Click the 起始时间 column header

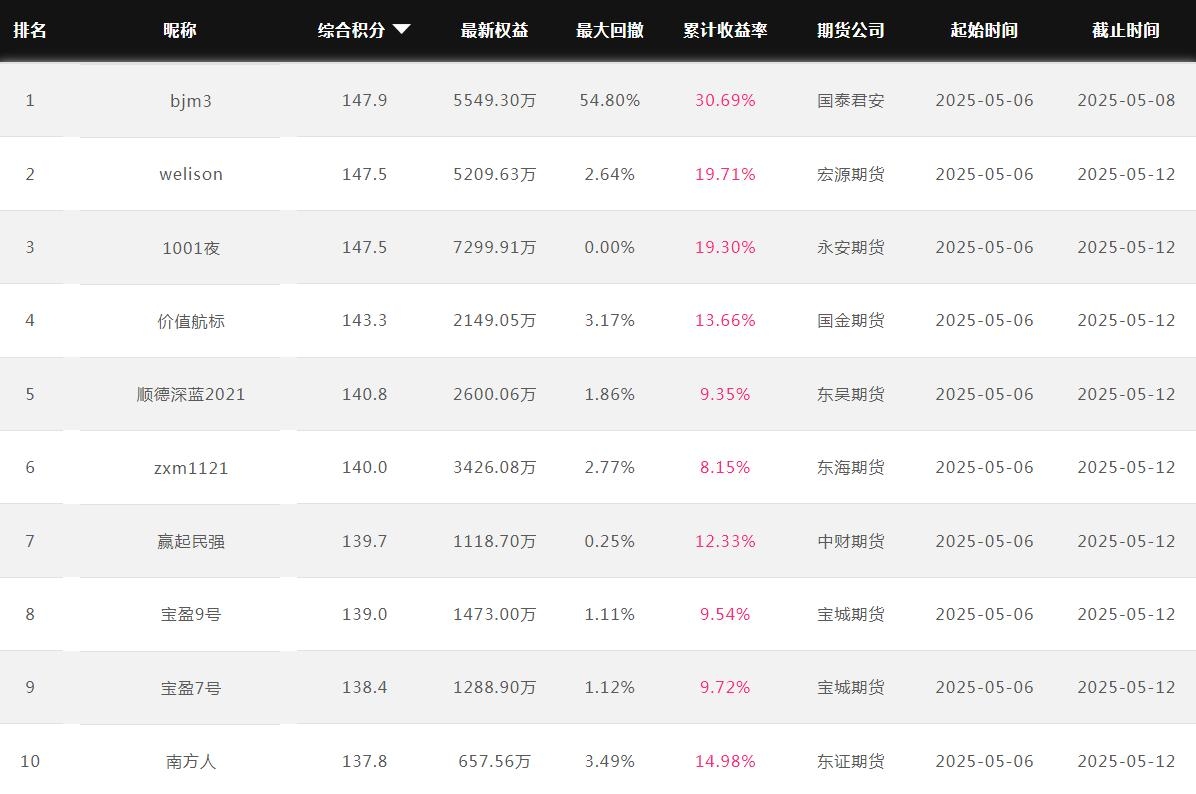pyautogui.click(x=984, y=30)
